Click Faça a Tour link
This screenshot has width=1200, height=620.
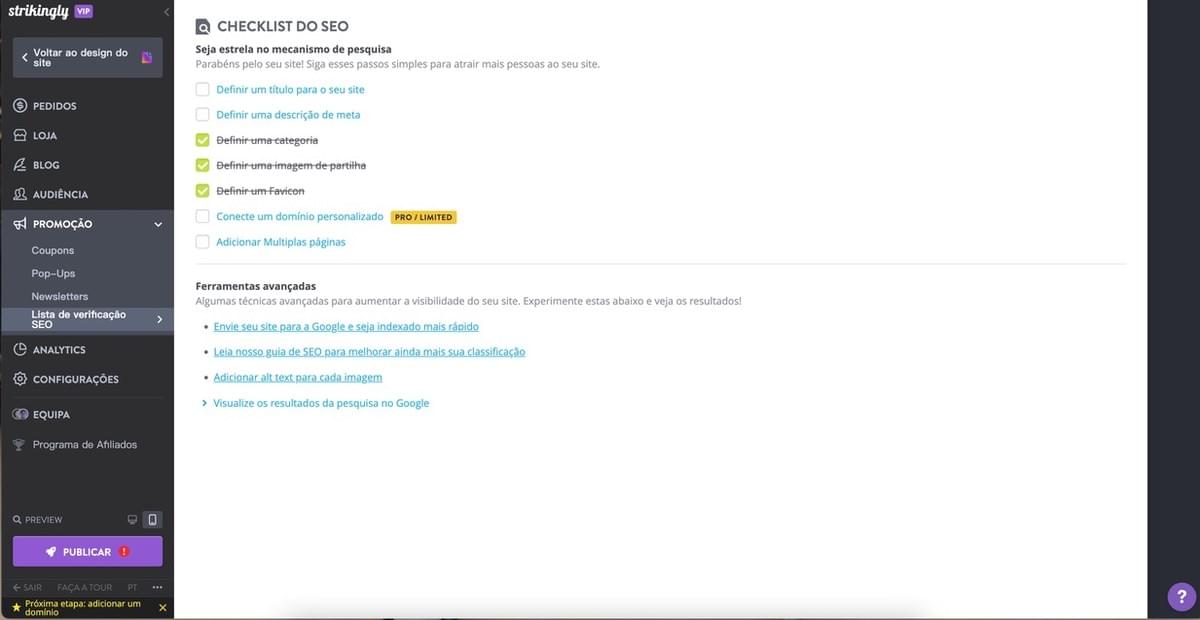[85, 587]
